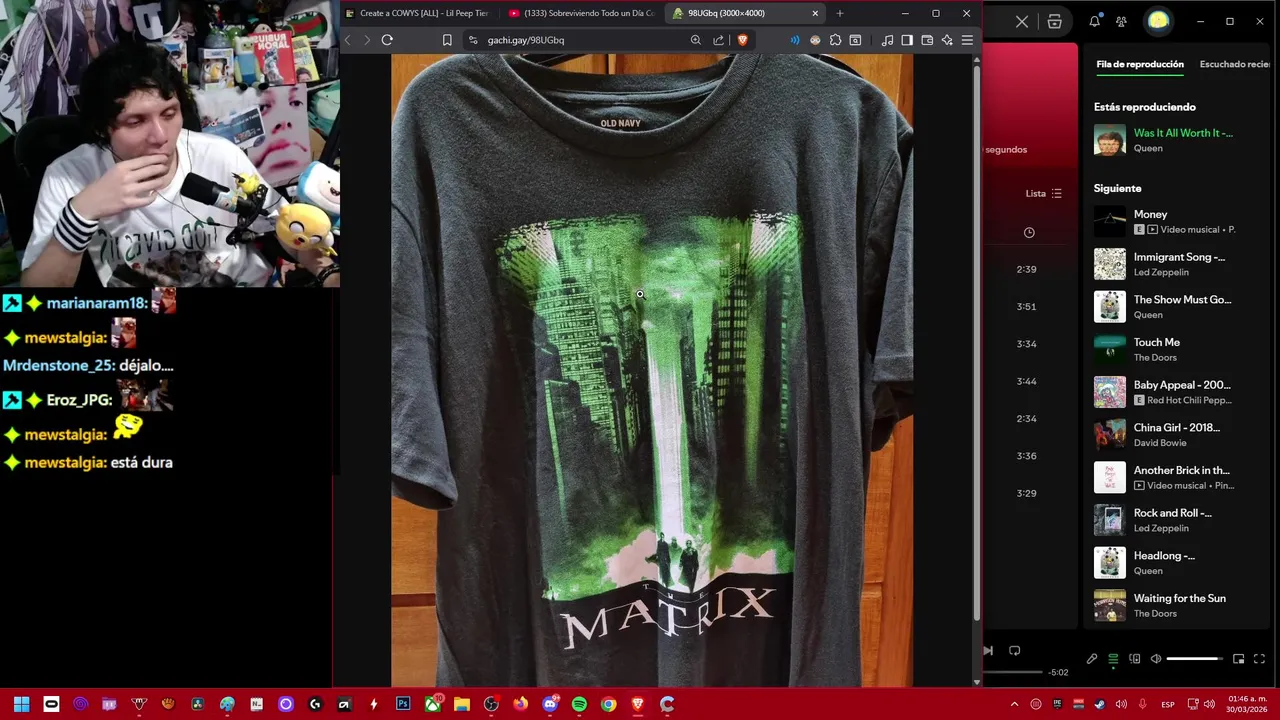Show hidden system tray icons
The width and height of the screenshot is (1280, 720).
[1014, 704]
